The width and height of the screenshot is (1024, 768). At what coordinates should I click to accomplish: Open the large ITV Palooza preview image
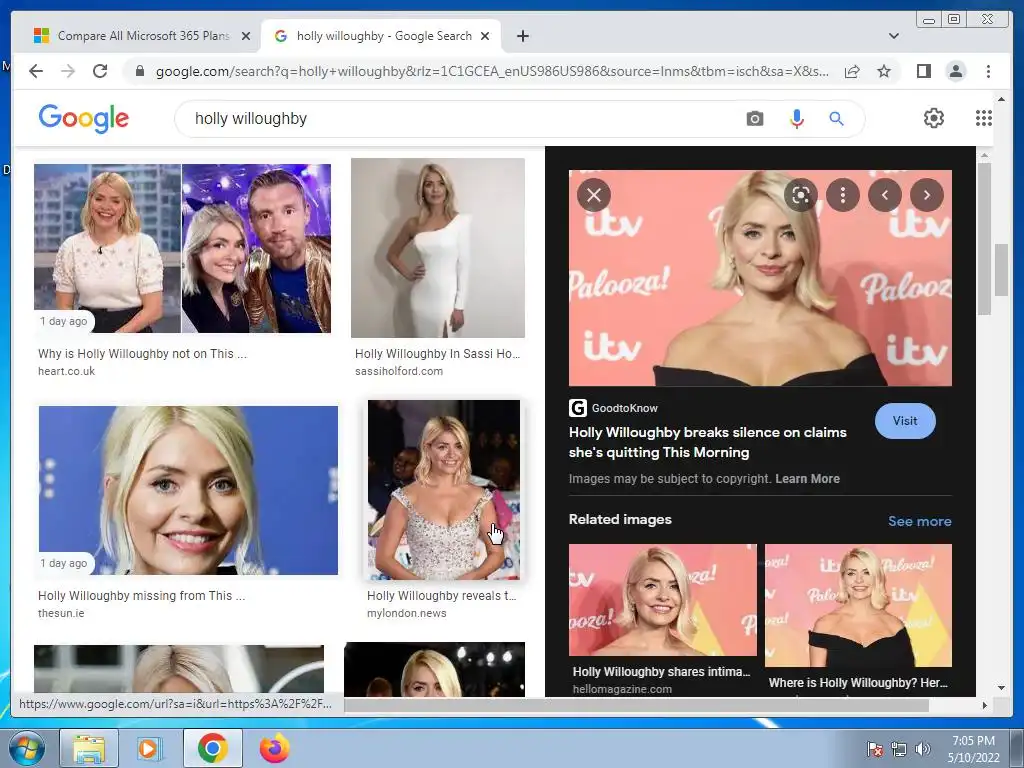point(760,278)
